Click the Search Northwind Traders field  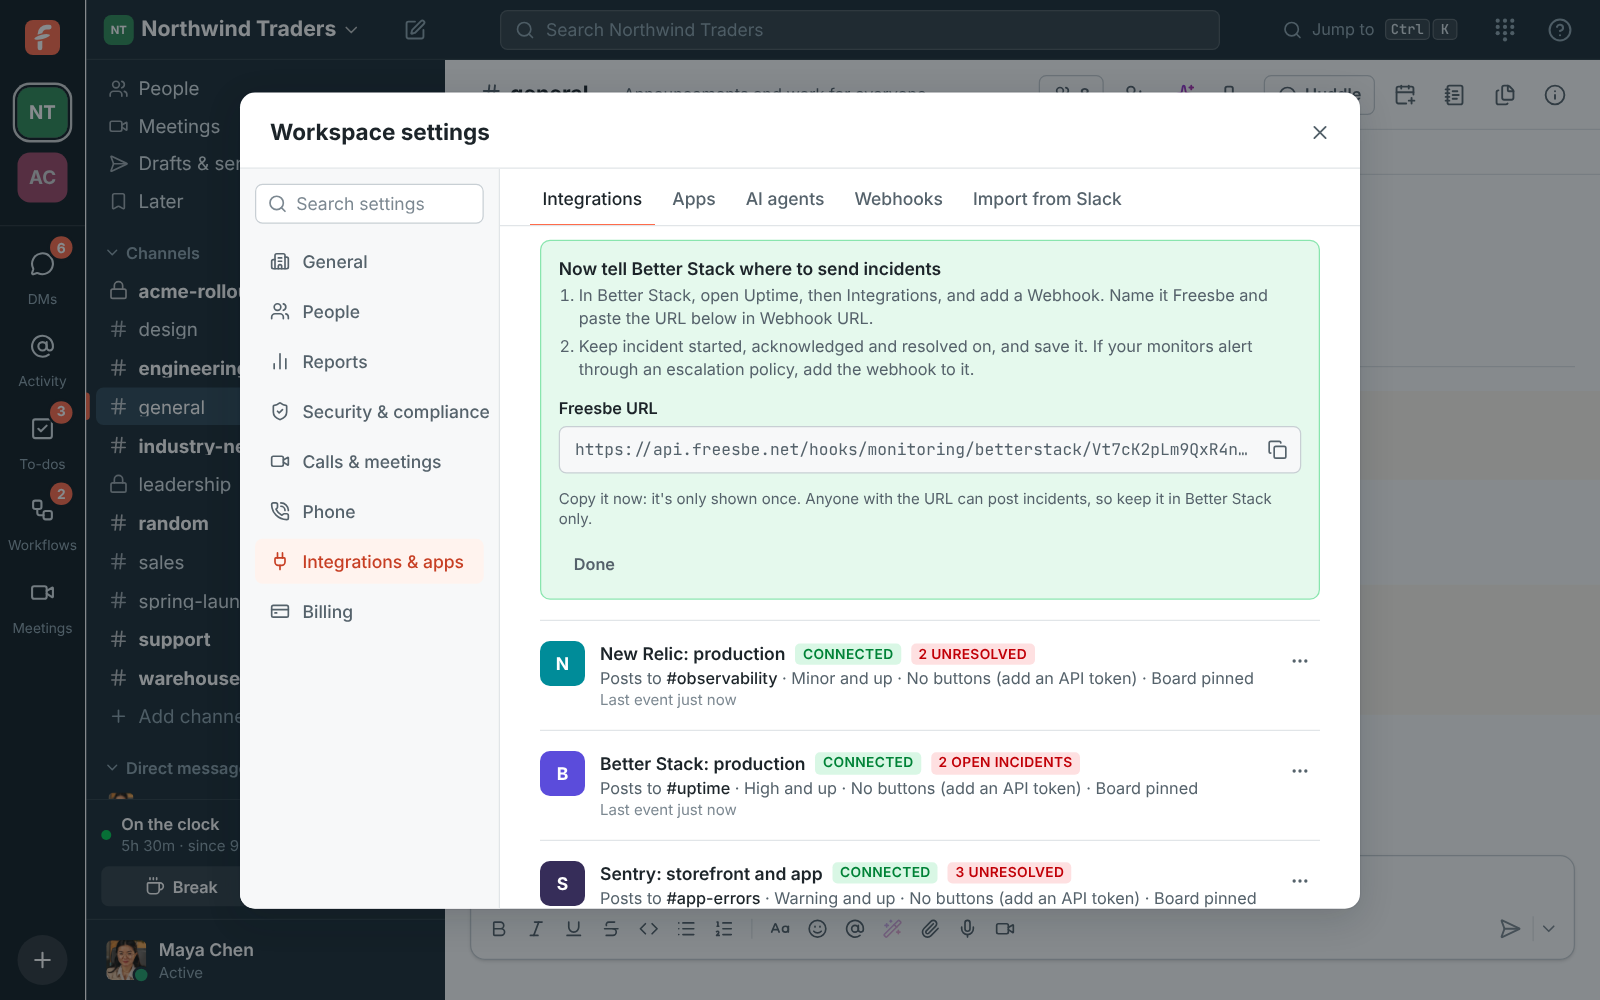pyautogui.click(x=860, y=30)
